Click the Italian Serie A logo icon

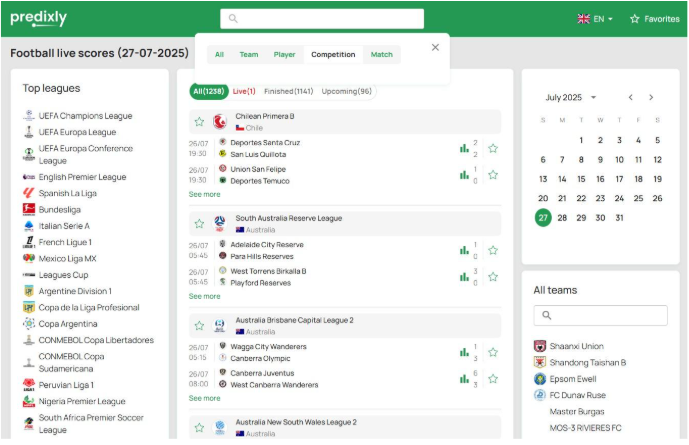point(29,226)
